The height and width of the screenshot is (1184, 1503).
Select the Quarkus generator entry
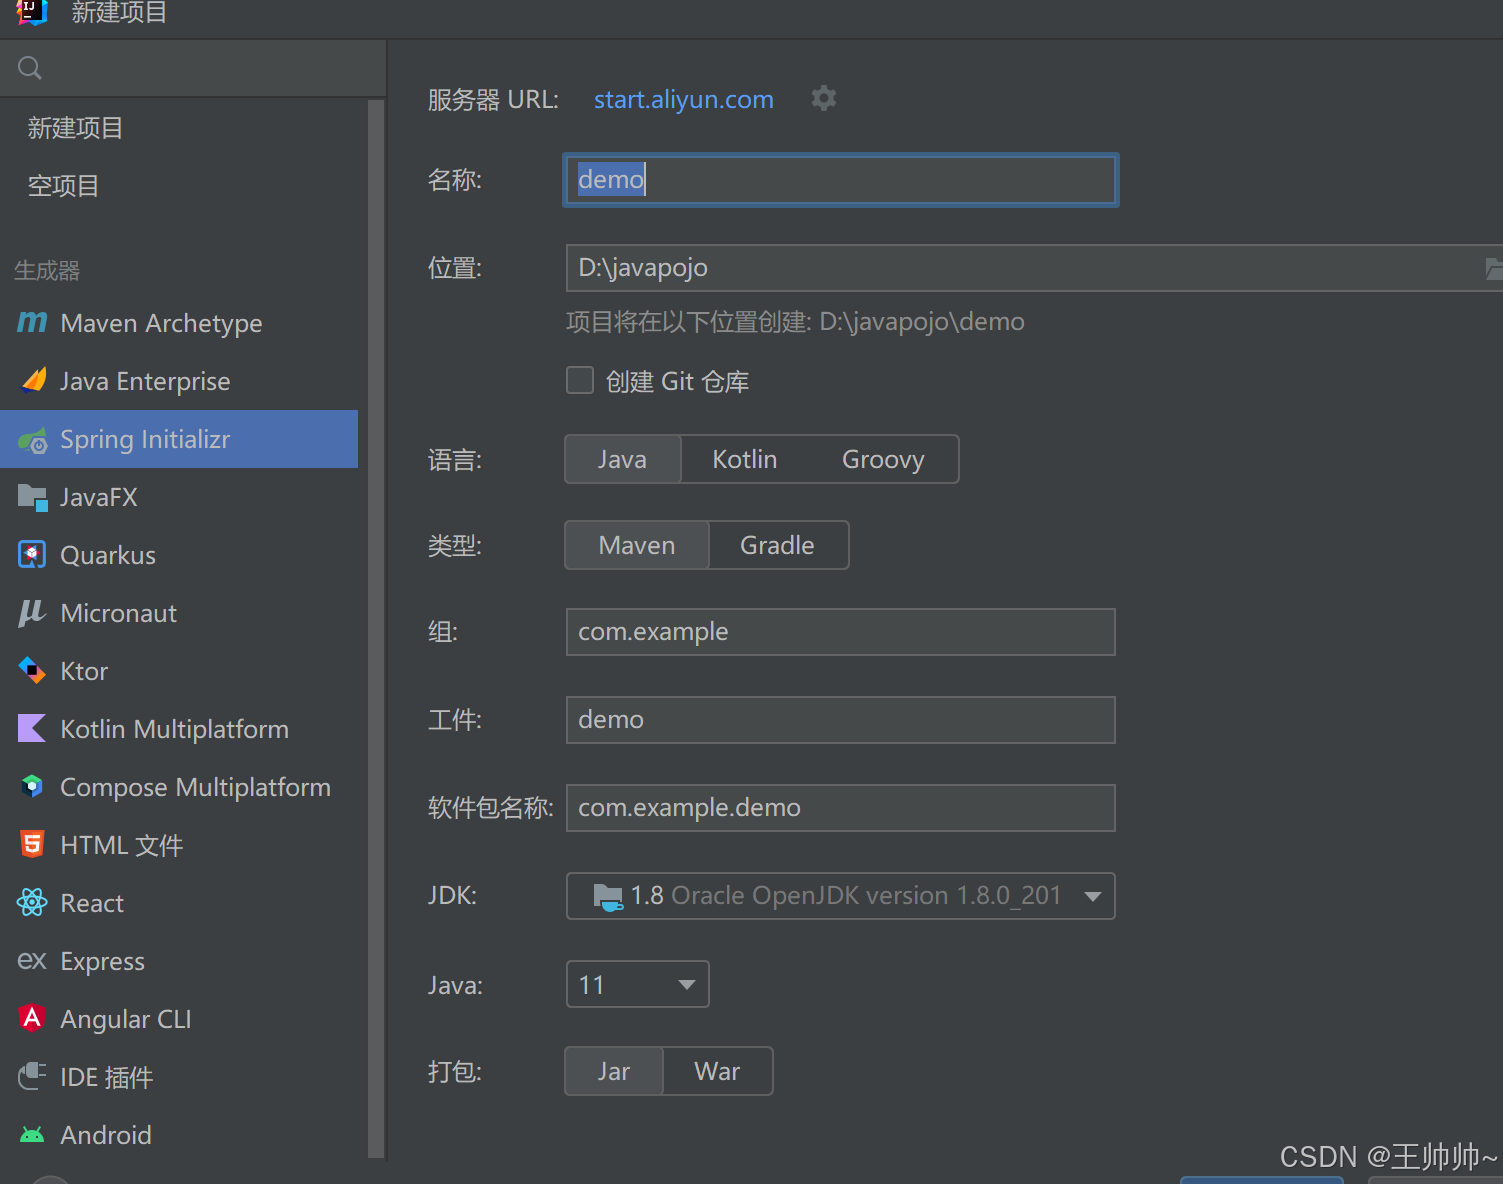click(179, 555)
